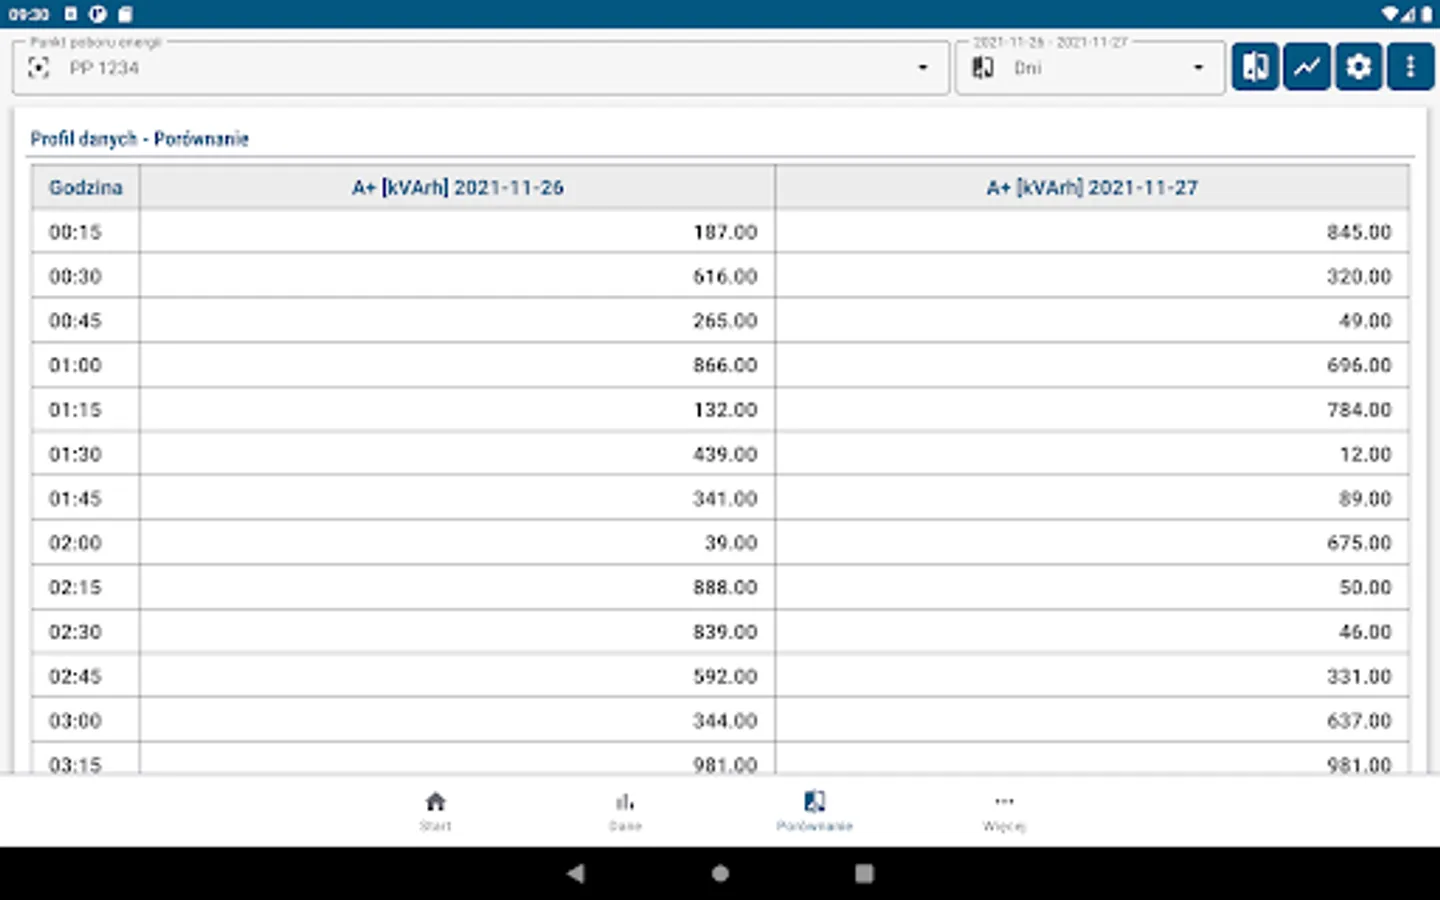This screenshot has width=1440, height=900.
Task: Click the value 50.00
Action: (1365, 588)
